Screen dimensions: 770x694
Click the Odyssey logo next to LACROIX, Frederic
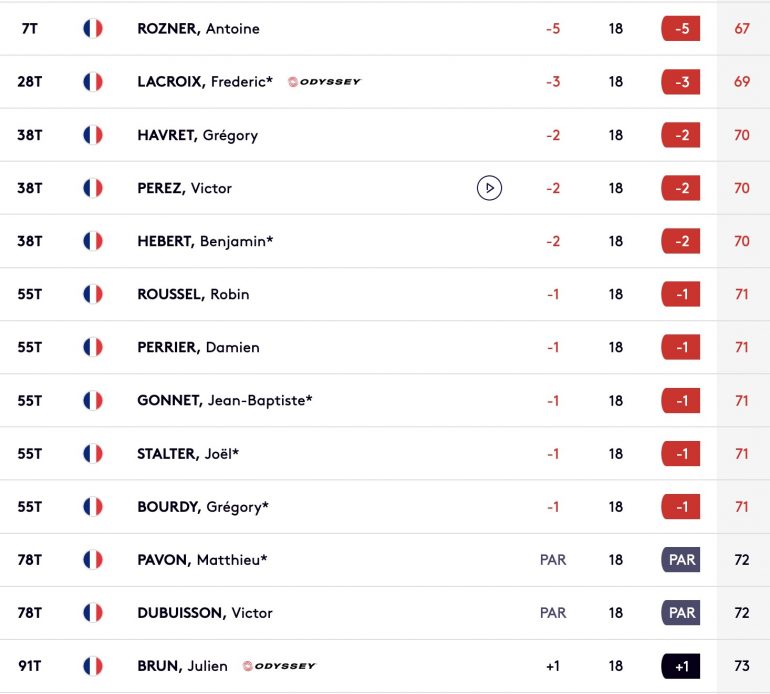(x=324, y=82)
